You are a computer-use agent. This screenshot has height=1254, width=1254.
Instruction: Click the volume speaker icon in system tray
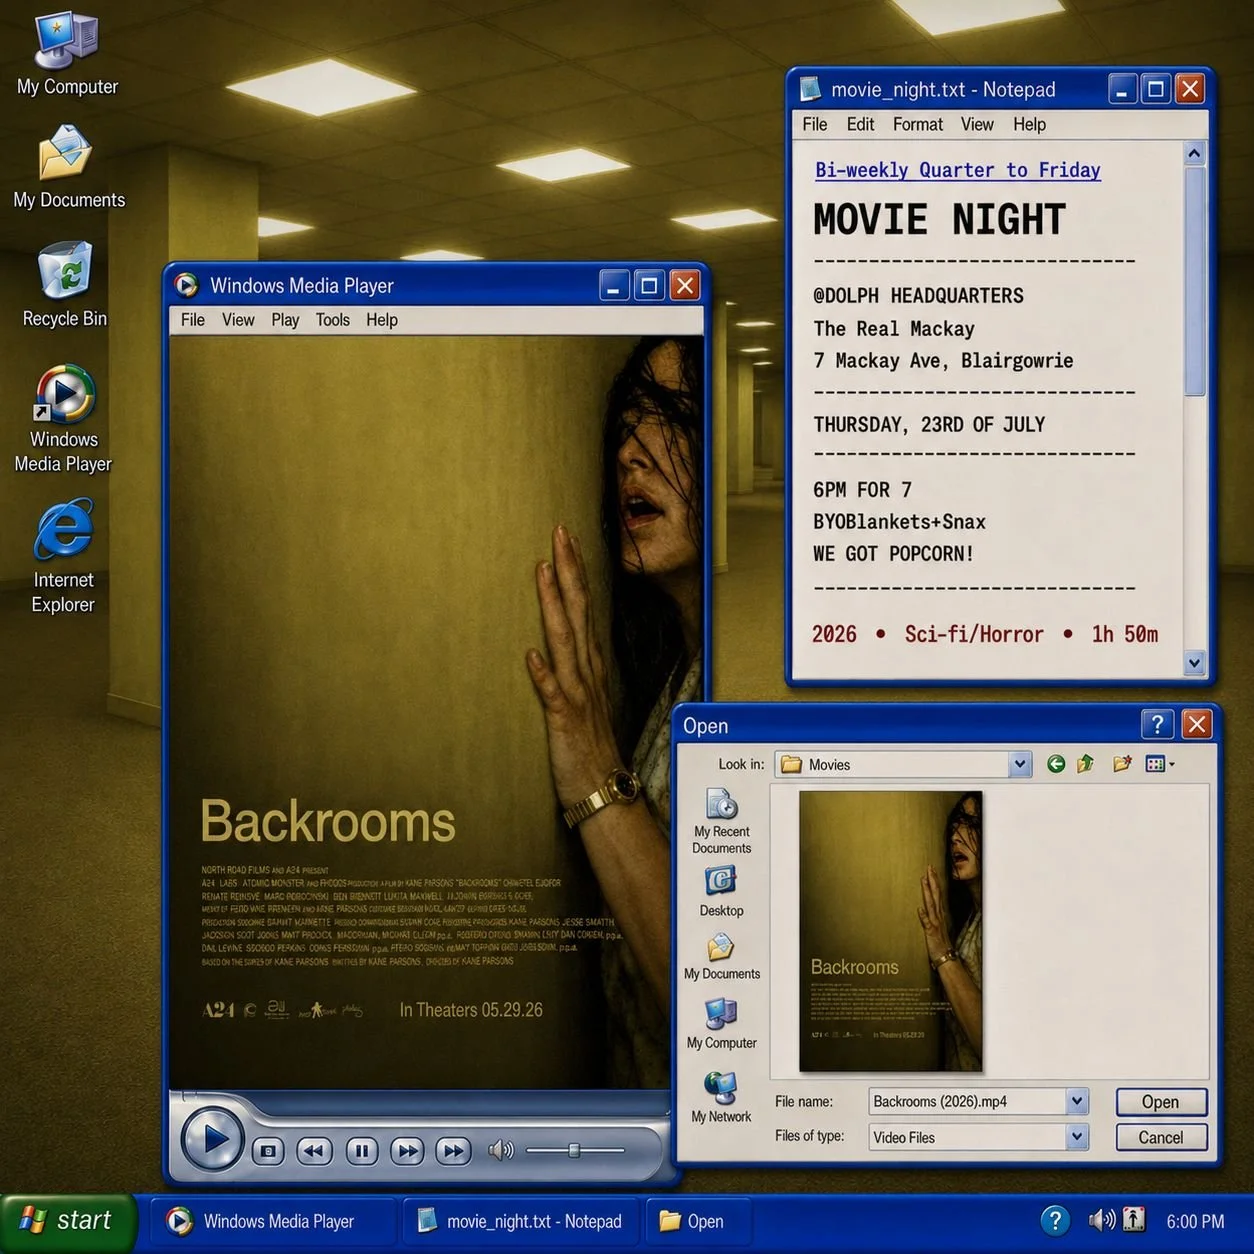1101,1220
